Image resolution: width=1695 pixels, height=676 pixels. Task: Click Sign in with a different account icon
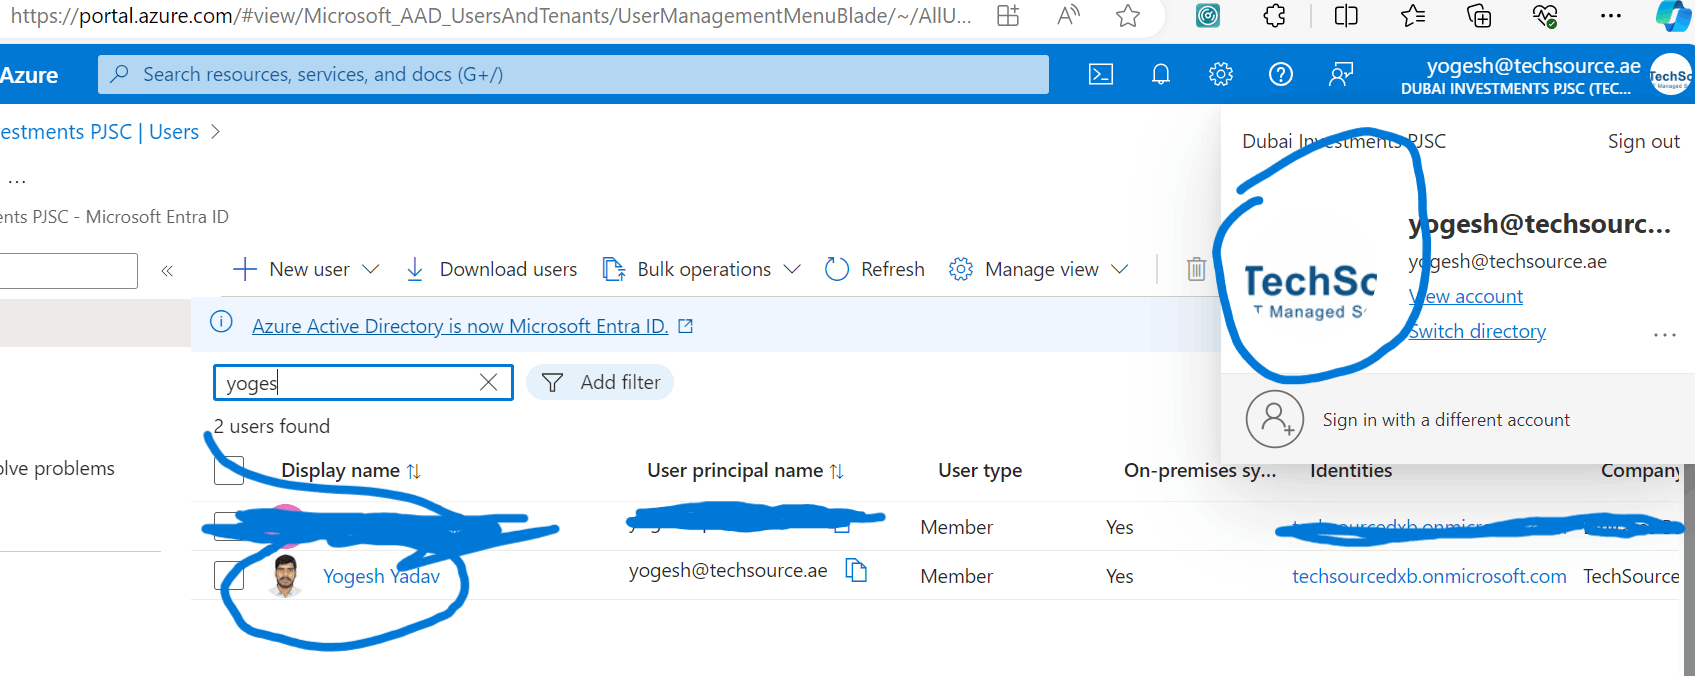tap(1275, 419)
